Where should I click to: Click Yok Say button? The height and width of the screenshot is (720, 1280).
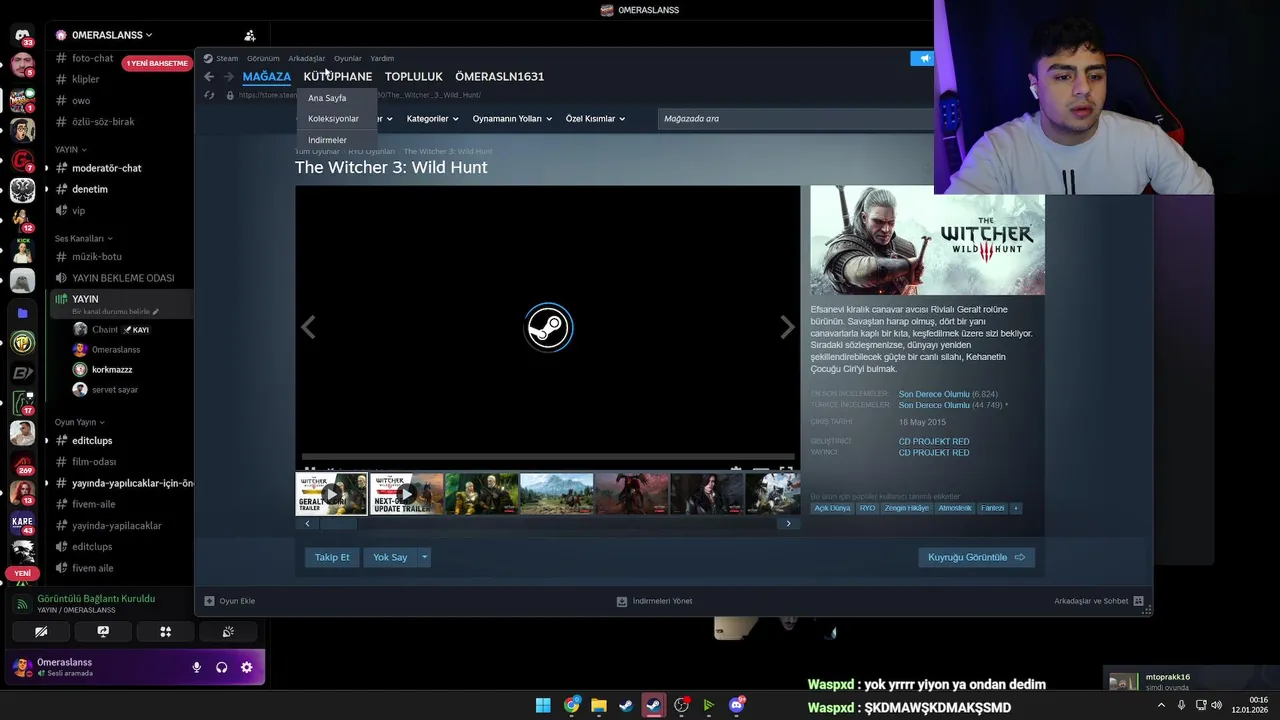[390, 557]
